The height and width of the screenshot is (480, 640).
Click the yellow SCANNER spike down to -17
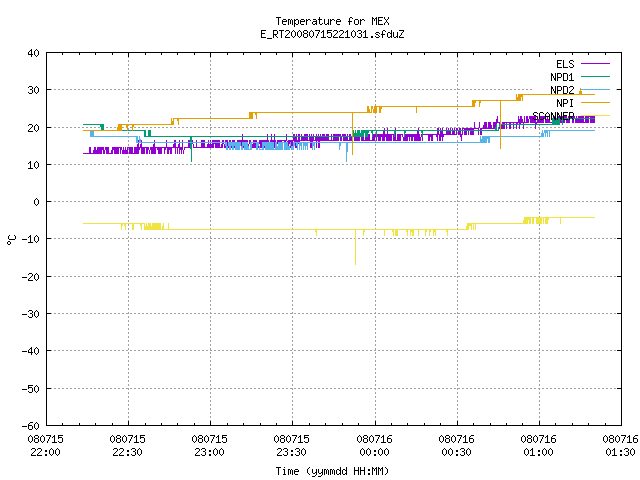(x=355, y=249)
